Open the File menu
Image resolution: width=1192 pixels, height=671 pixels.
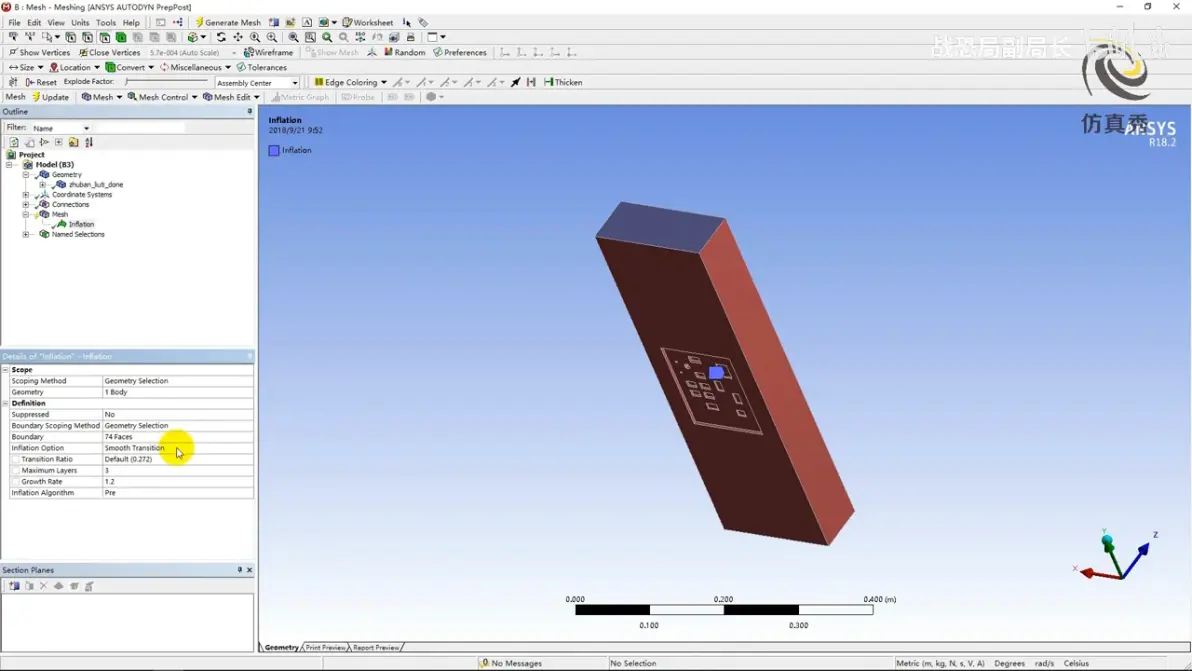[14, 23]
